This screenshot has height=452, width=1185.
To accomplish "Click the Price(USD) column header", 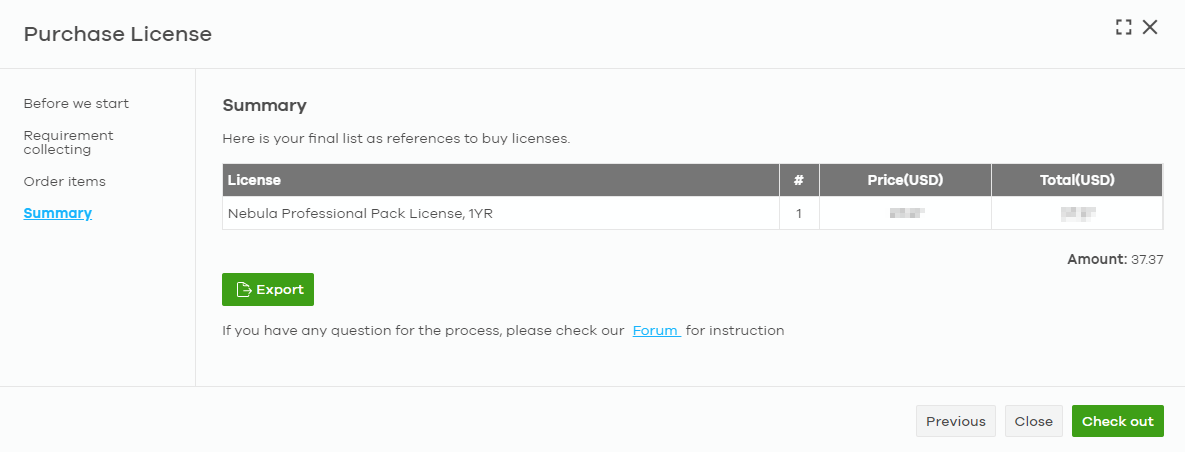I will (905, 180).
